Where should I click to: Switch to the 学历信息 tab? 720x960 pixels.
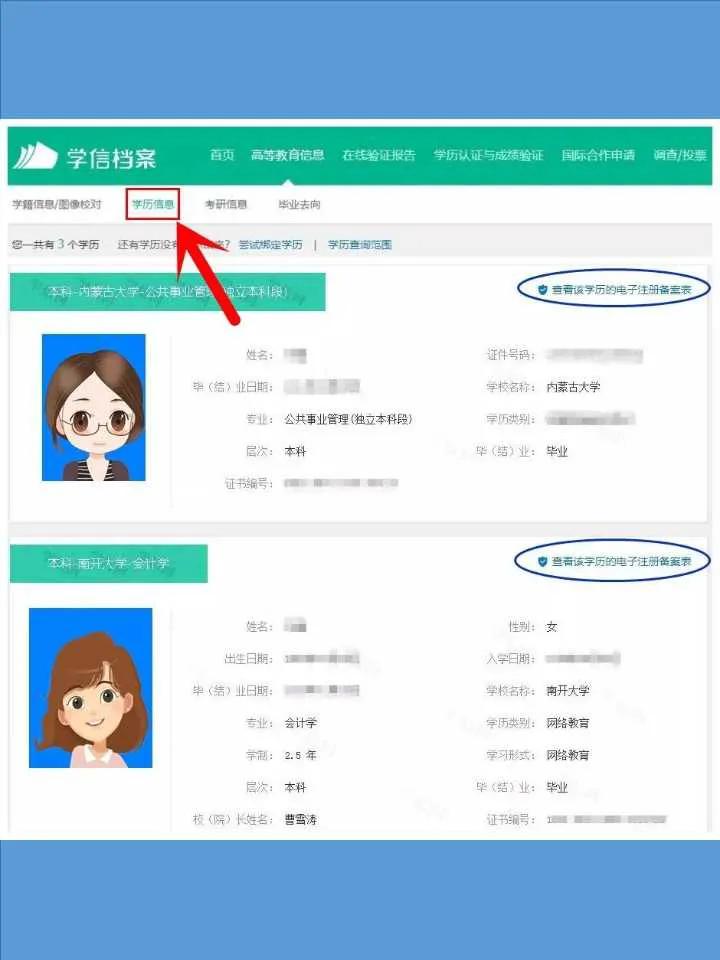tap(153, 204)
